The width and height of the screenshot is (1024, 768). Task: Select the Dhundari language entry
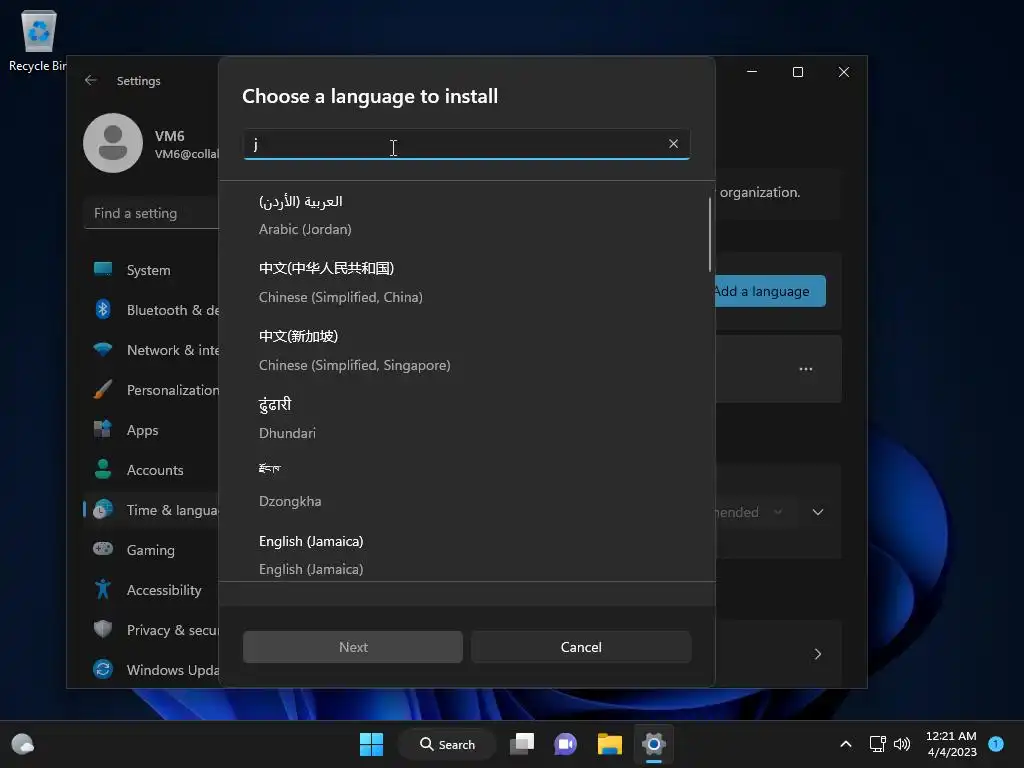(466, 419)
